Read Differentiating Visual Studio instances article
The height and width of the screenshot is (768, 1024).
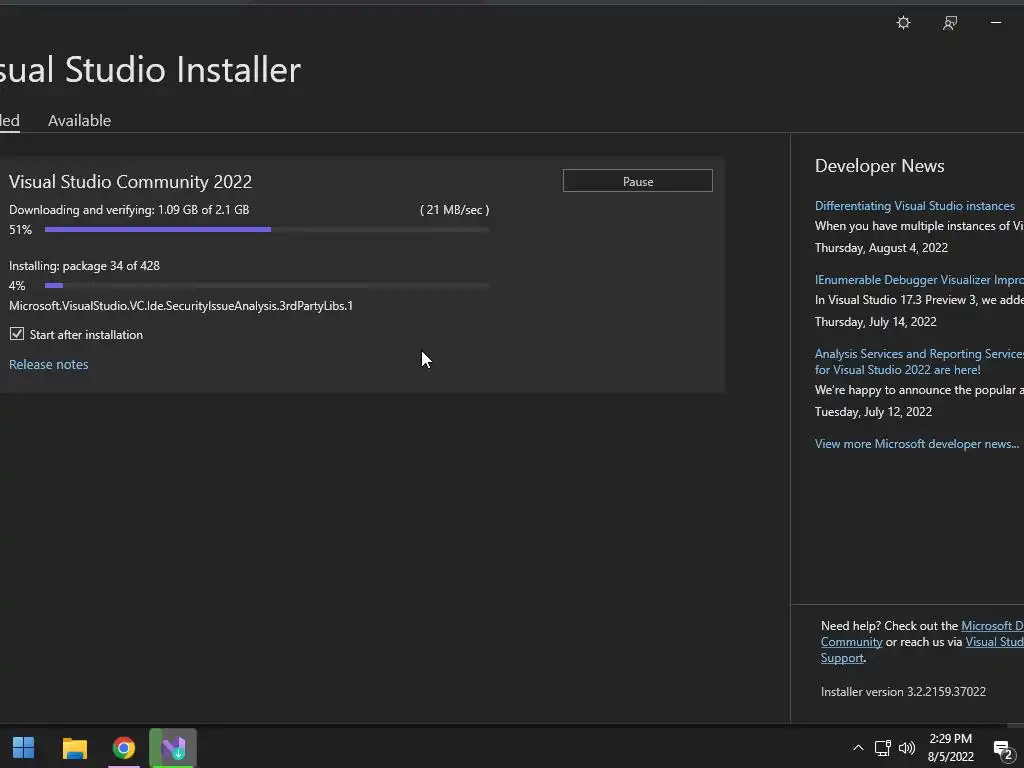[914, 206]
